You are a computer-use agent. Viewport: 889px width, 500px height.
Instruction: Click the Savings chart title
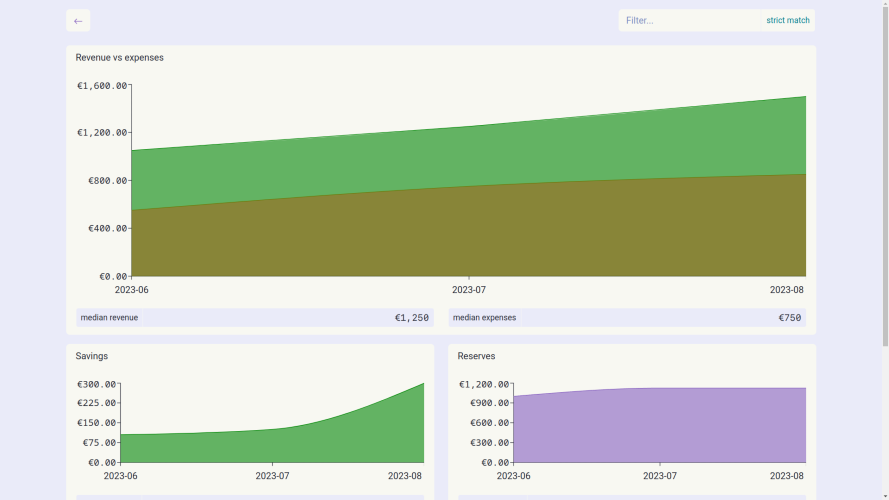pos(92,356)
